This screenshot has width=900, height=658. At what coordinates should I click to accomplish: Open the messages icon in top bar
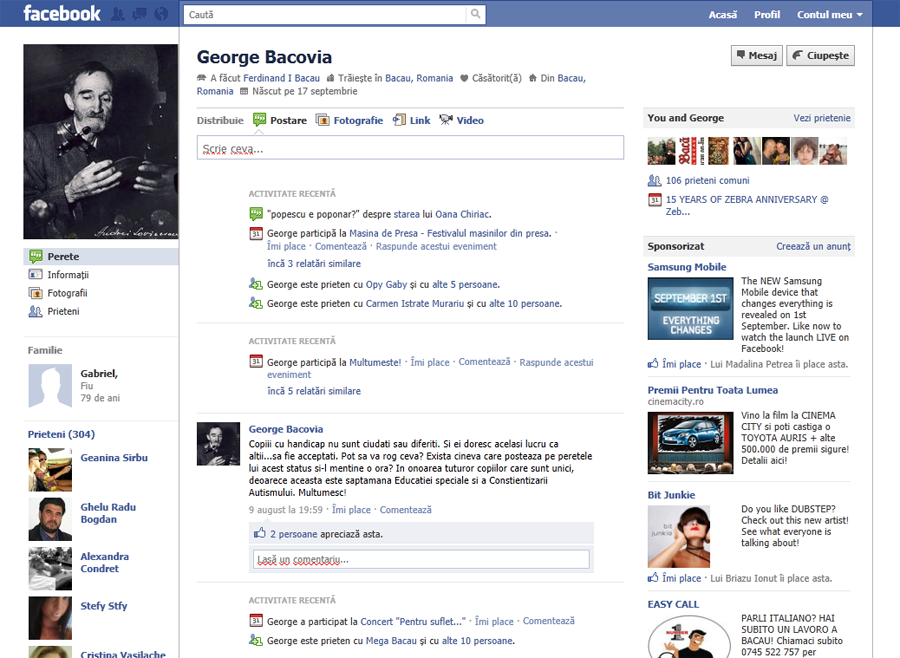tap(139, 14)
